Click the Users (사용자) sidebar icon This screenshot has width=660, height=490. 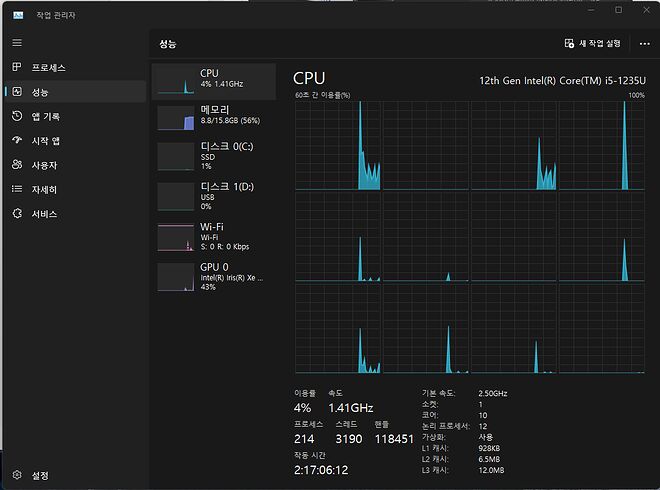pos(17,165)
